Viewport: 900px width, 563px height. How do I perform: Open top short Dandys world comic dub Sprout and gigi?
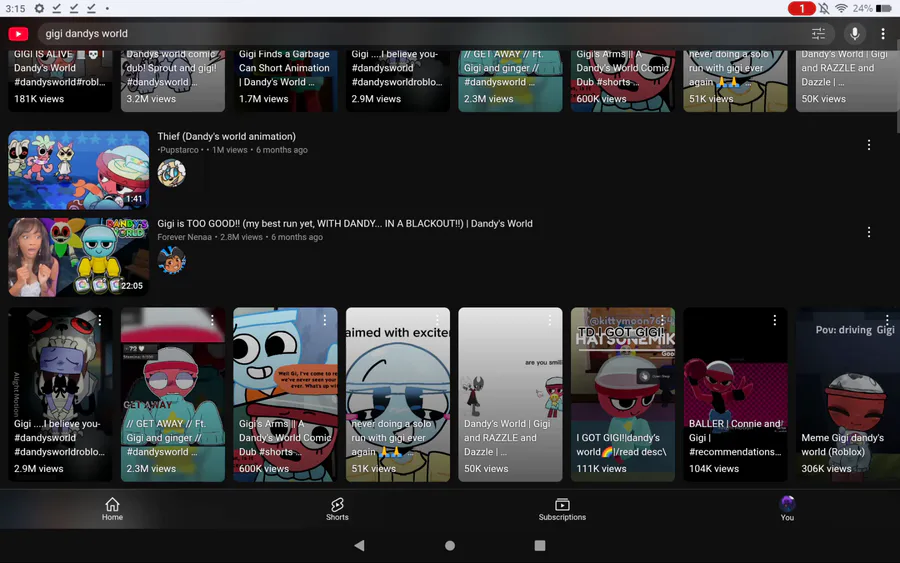(173, 80)
